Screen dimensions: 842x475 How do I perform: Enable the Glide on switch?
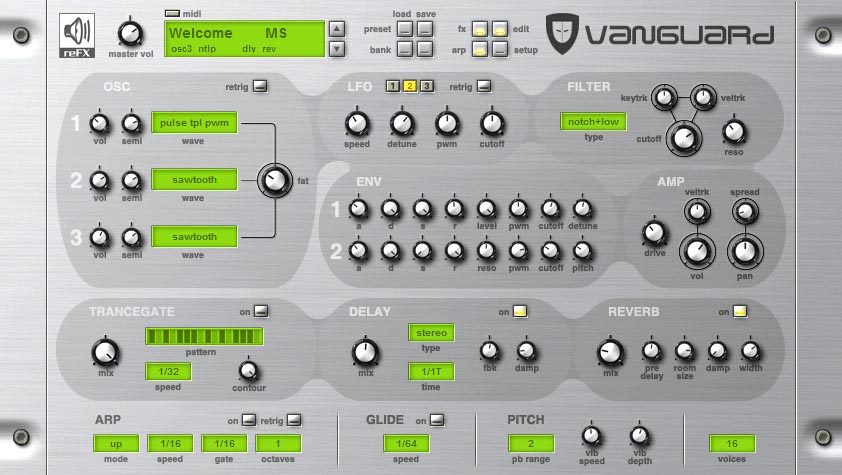point(437,420)
